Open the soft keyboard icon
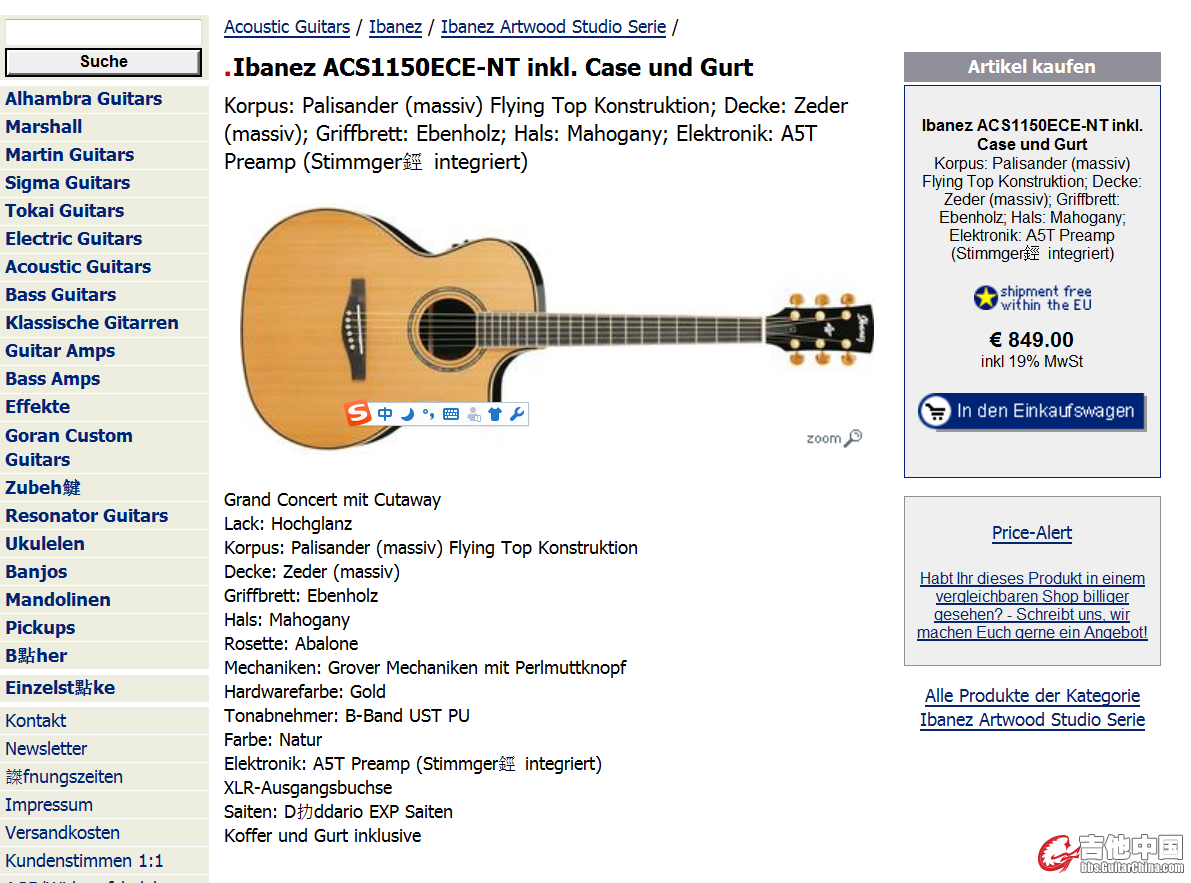 (451, 414)
